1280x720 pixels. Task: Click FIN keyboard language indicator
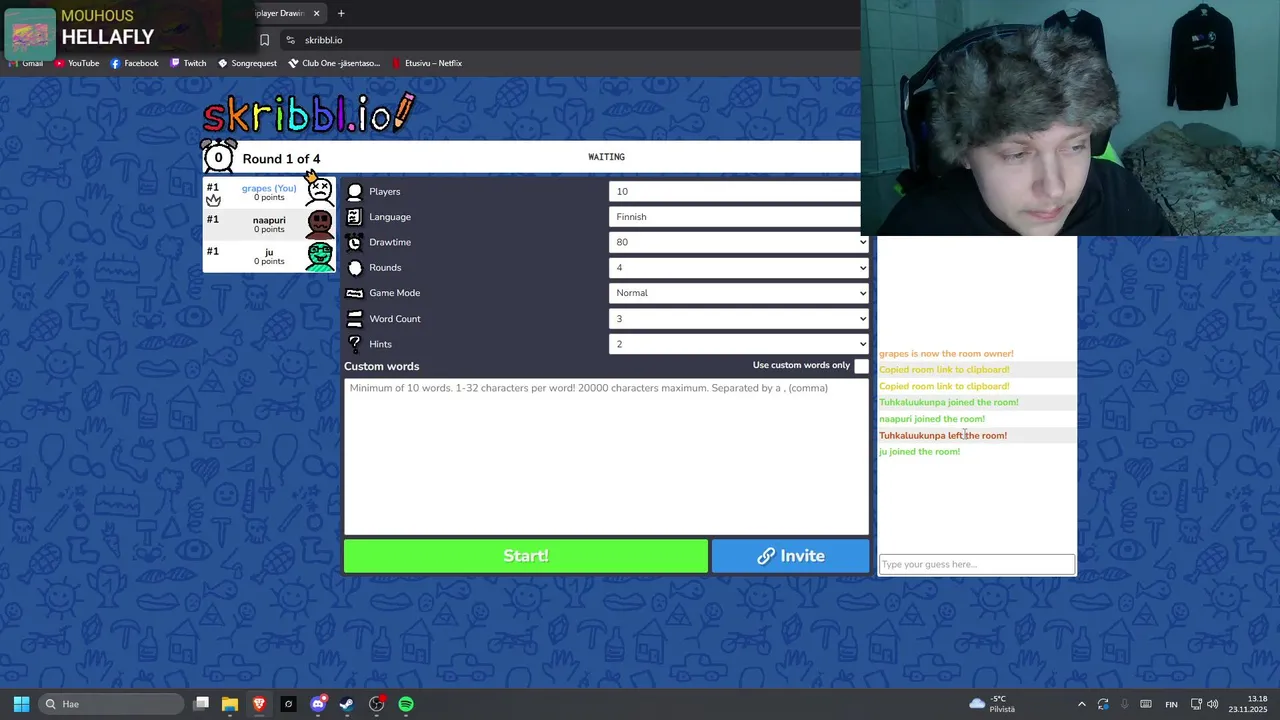[x=1171, y=704]
